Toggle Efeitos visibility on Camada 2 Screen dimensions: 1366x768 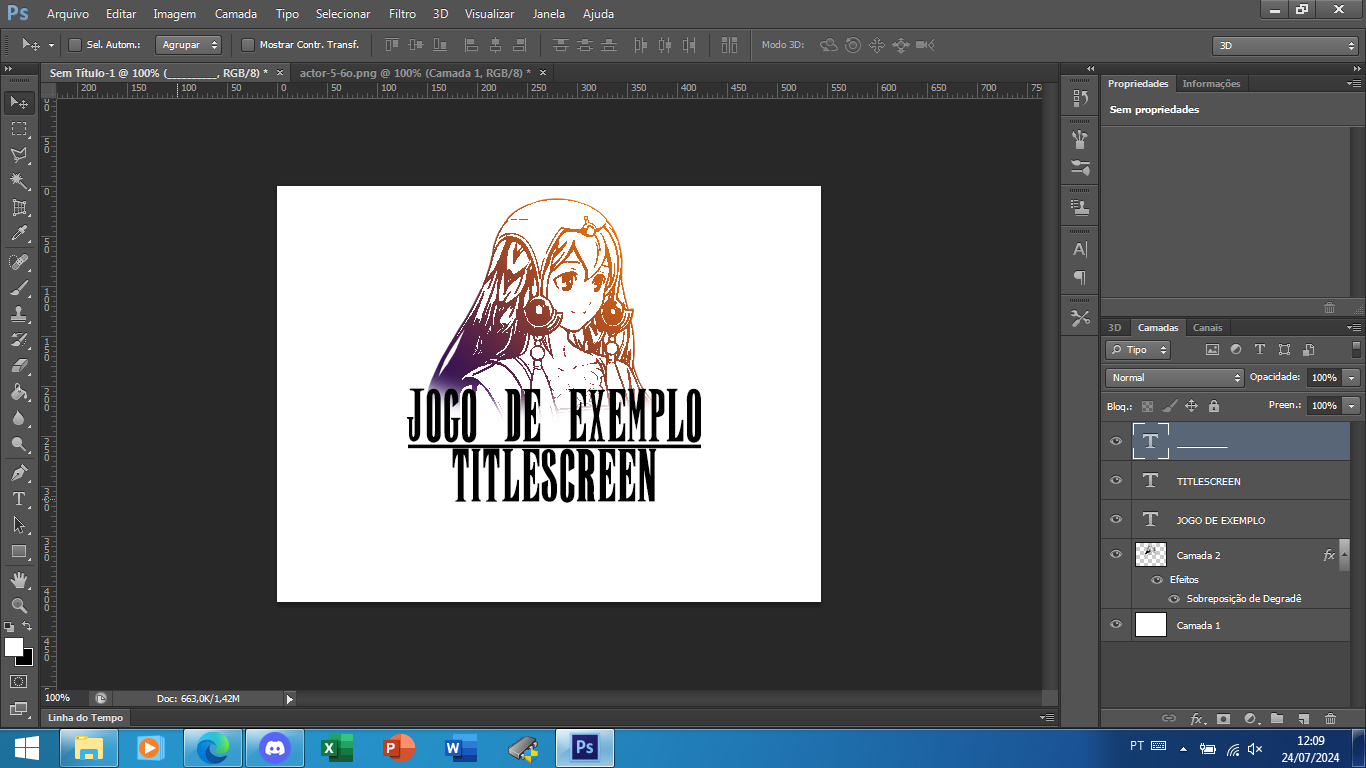click(x=1157, y=580)
